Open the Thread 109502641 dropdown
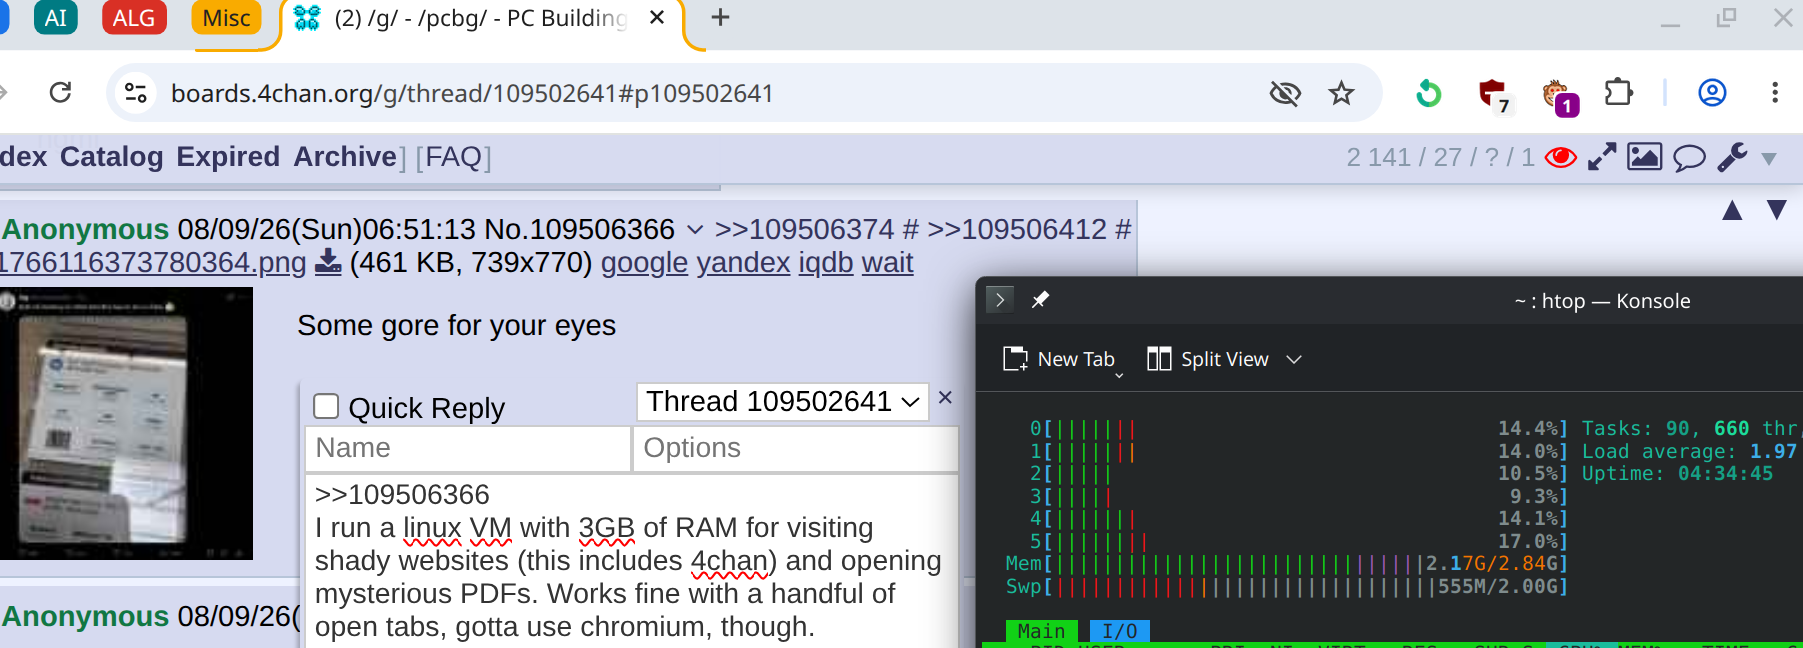The height and width of the screenshot is (648, 1803). [x=782, y=402]
